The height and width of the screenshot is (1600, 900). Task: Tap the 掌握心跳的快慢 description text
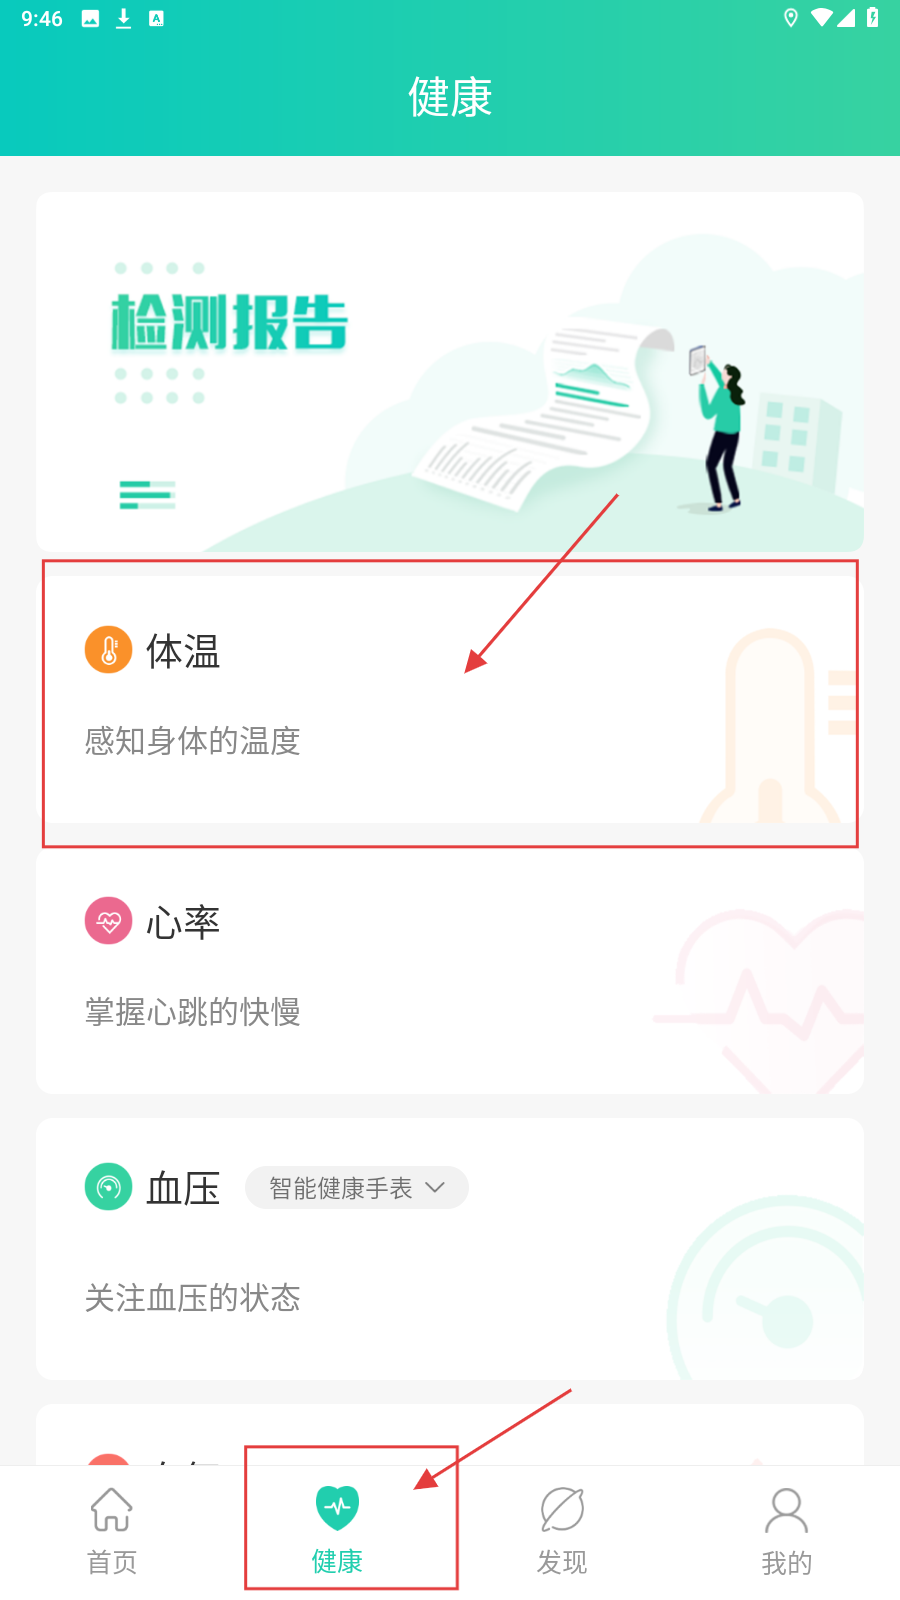tap(193, 1012)
